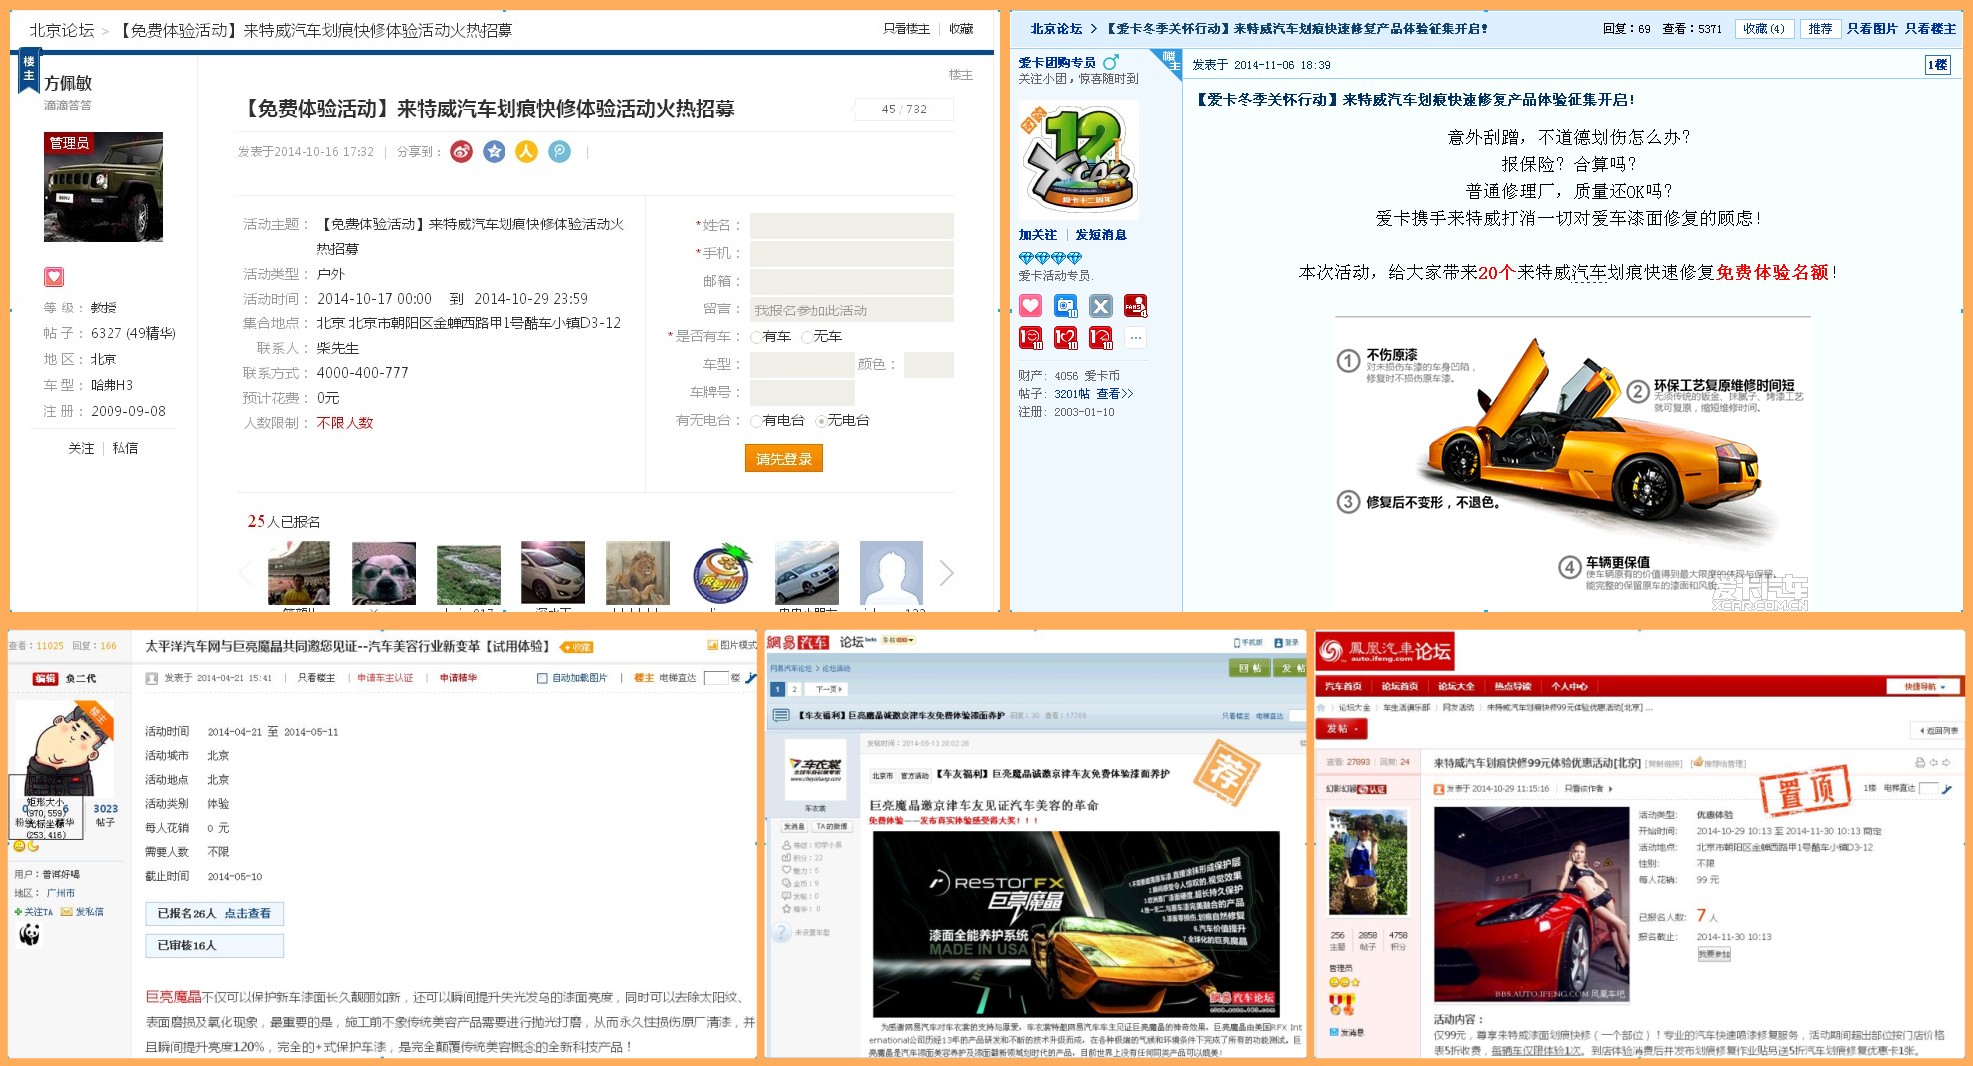1973x1066 pixels.
Task: Select the 有车 radio option
Action: pyautogui.click(x=756, y=337)
